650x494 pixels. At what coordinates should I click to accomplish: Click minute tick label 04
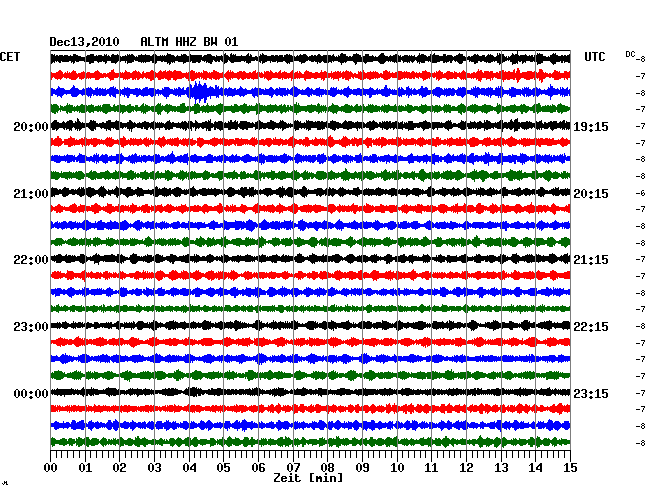pyautogui.click(x=189, y=468)
